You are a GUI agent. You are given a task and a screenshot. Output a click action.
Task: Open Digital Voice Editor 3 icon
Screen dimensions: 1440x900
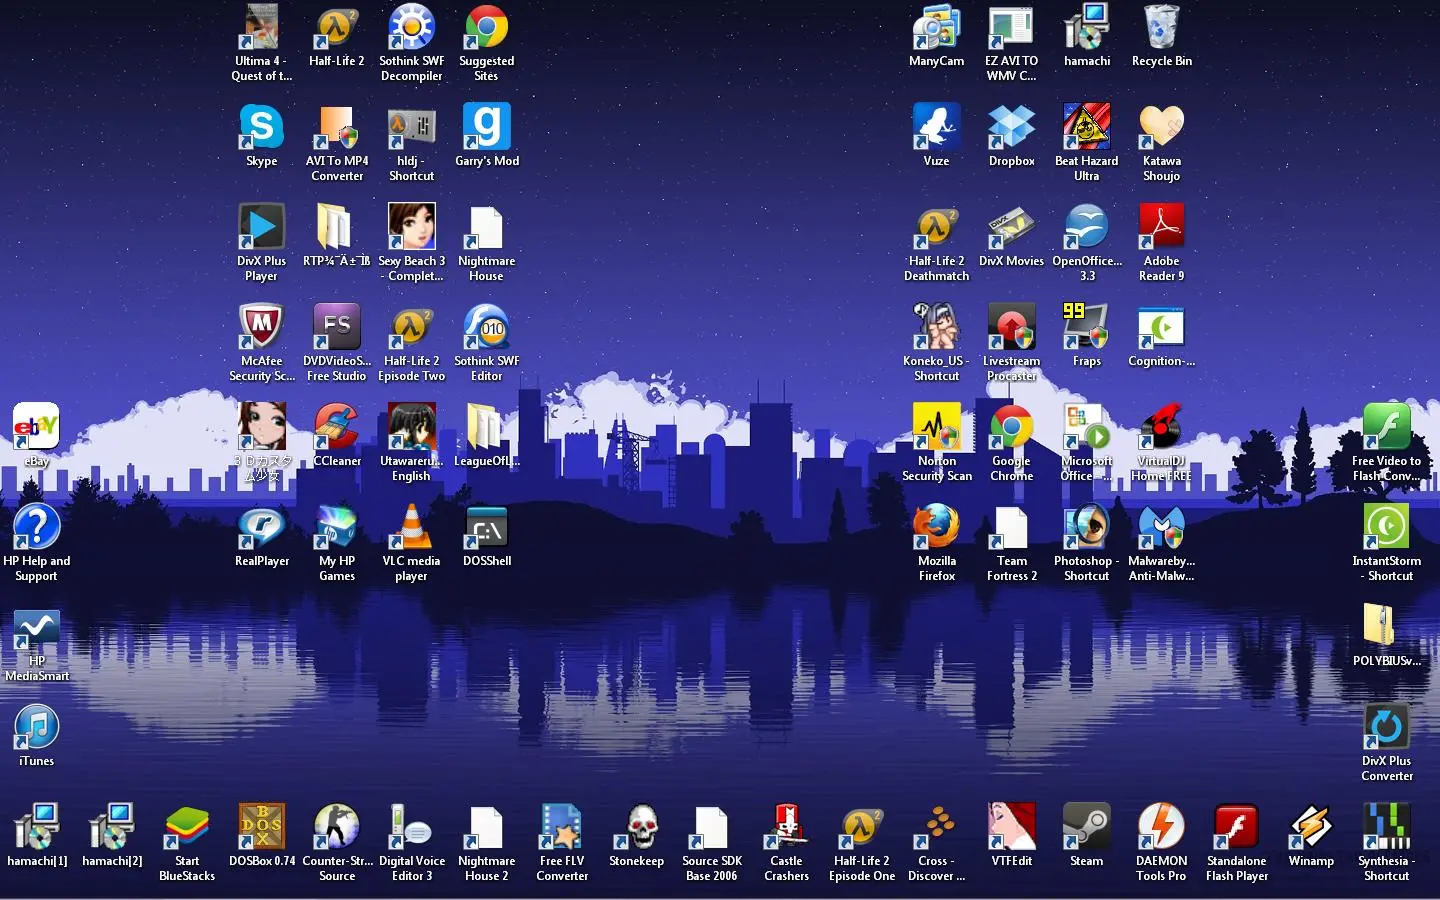pyautogui.click(x=412, y=827)
